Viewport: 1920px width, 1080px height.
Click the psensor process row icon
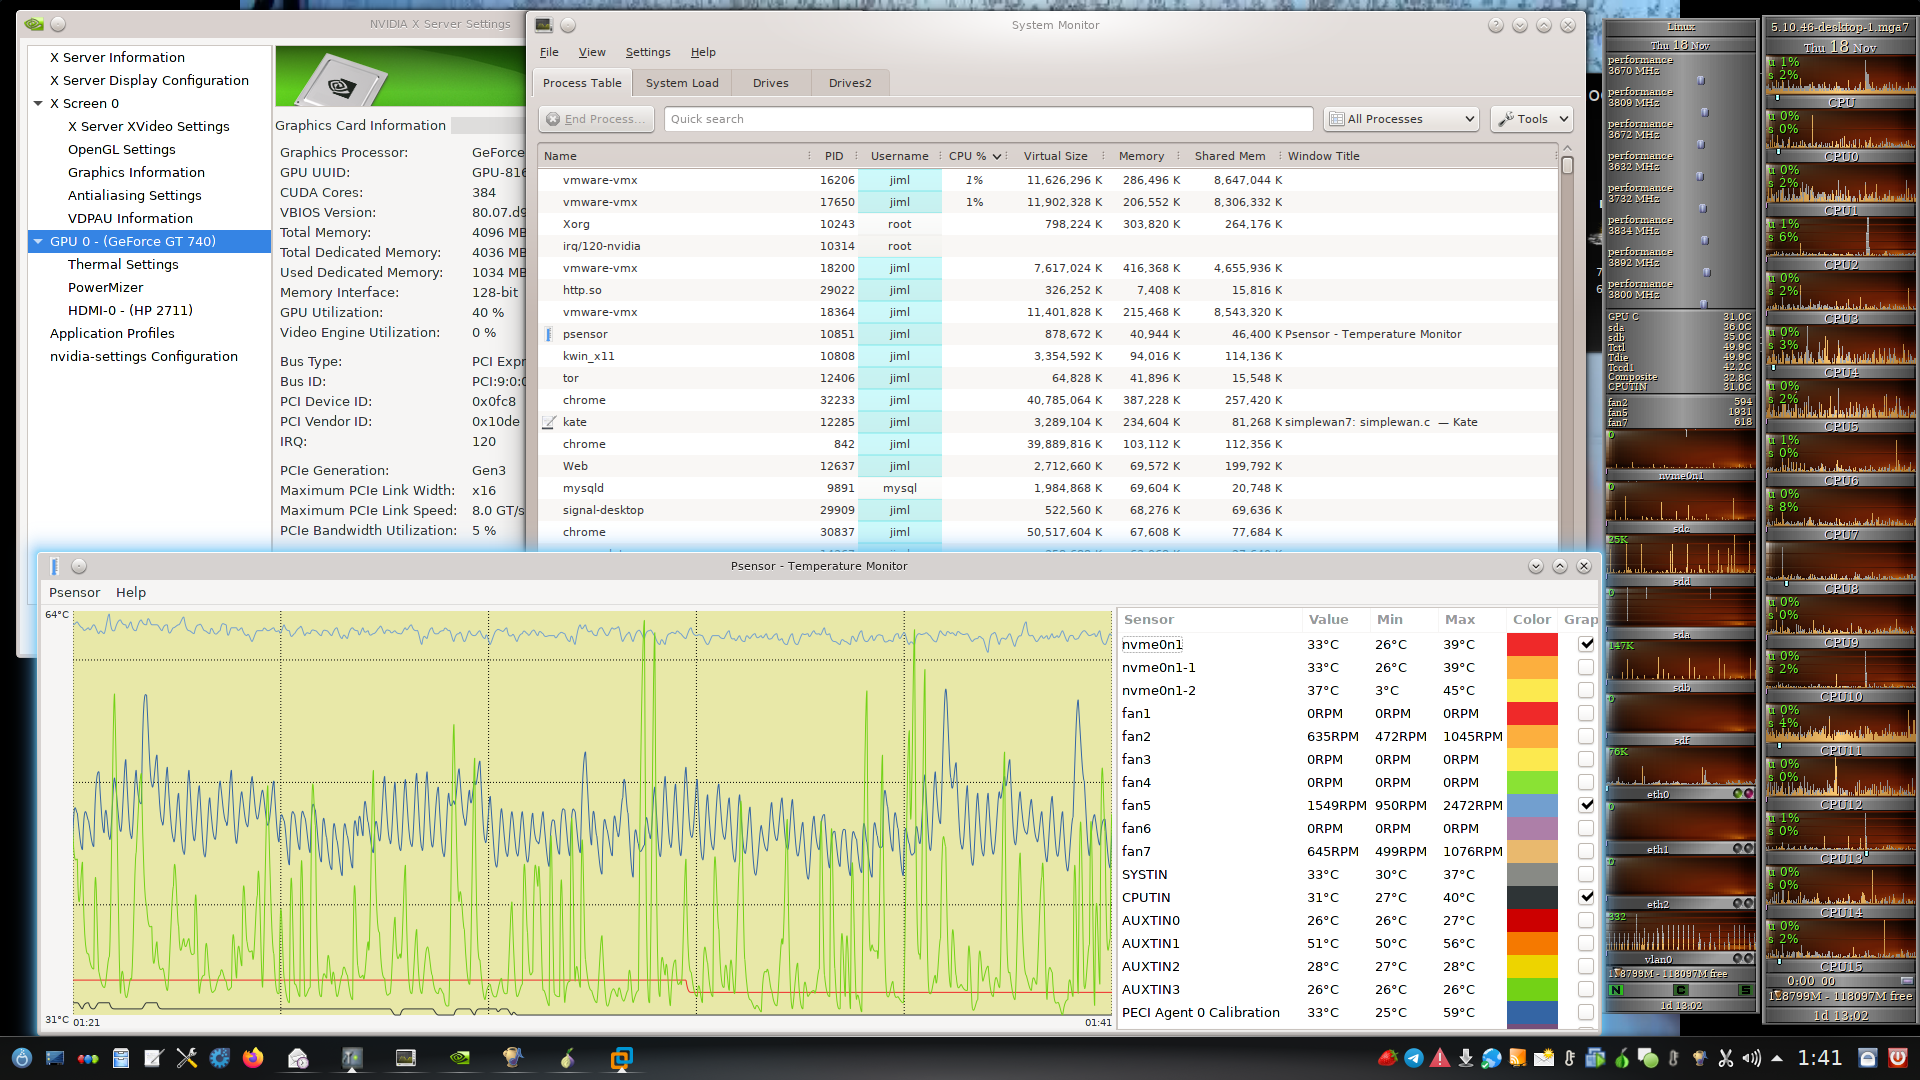[x=548, y=334]
